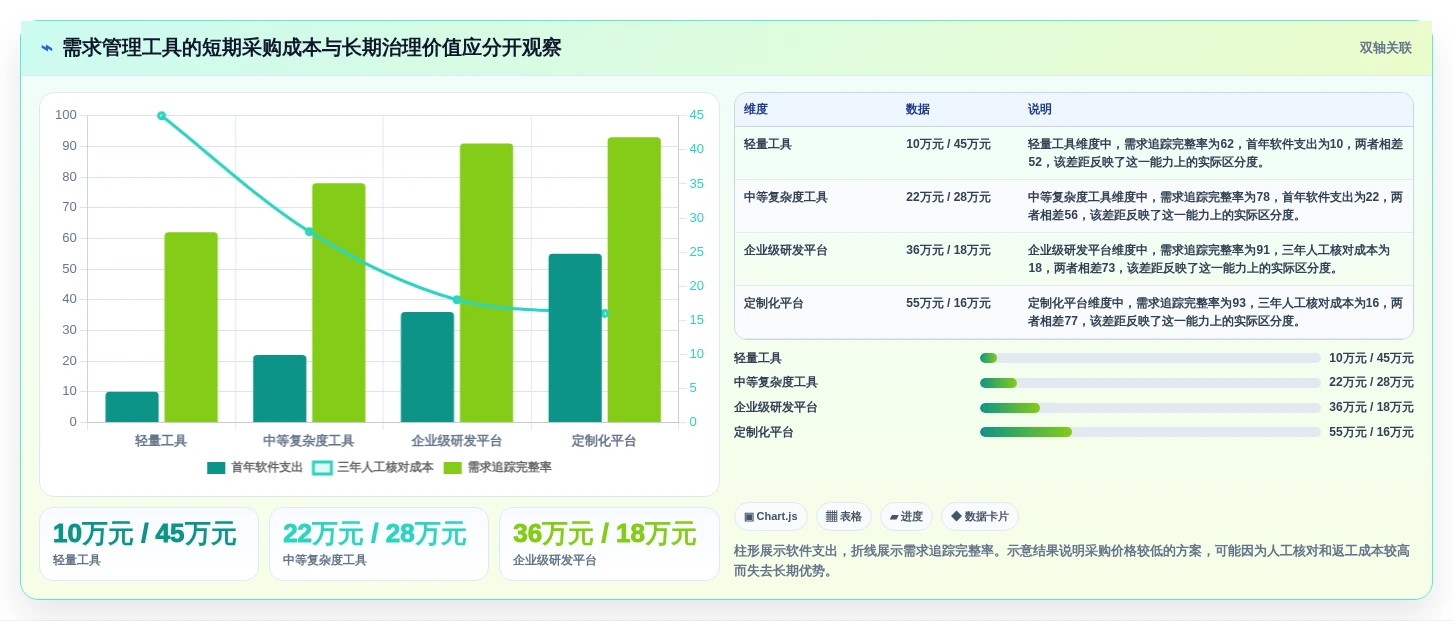Click the green bar for 轻量工具

pos(191,327)
